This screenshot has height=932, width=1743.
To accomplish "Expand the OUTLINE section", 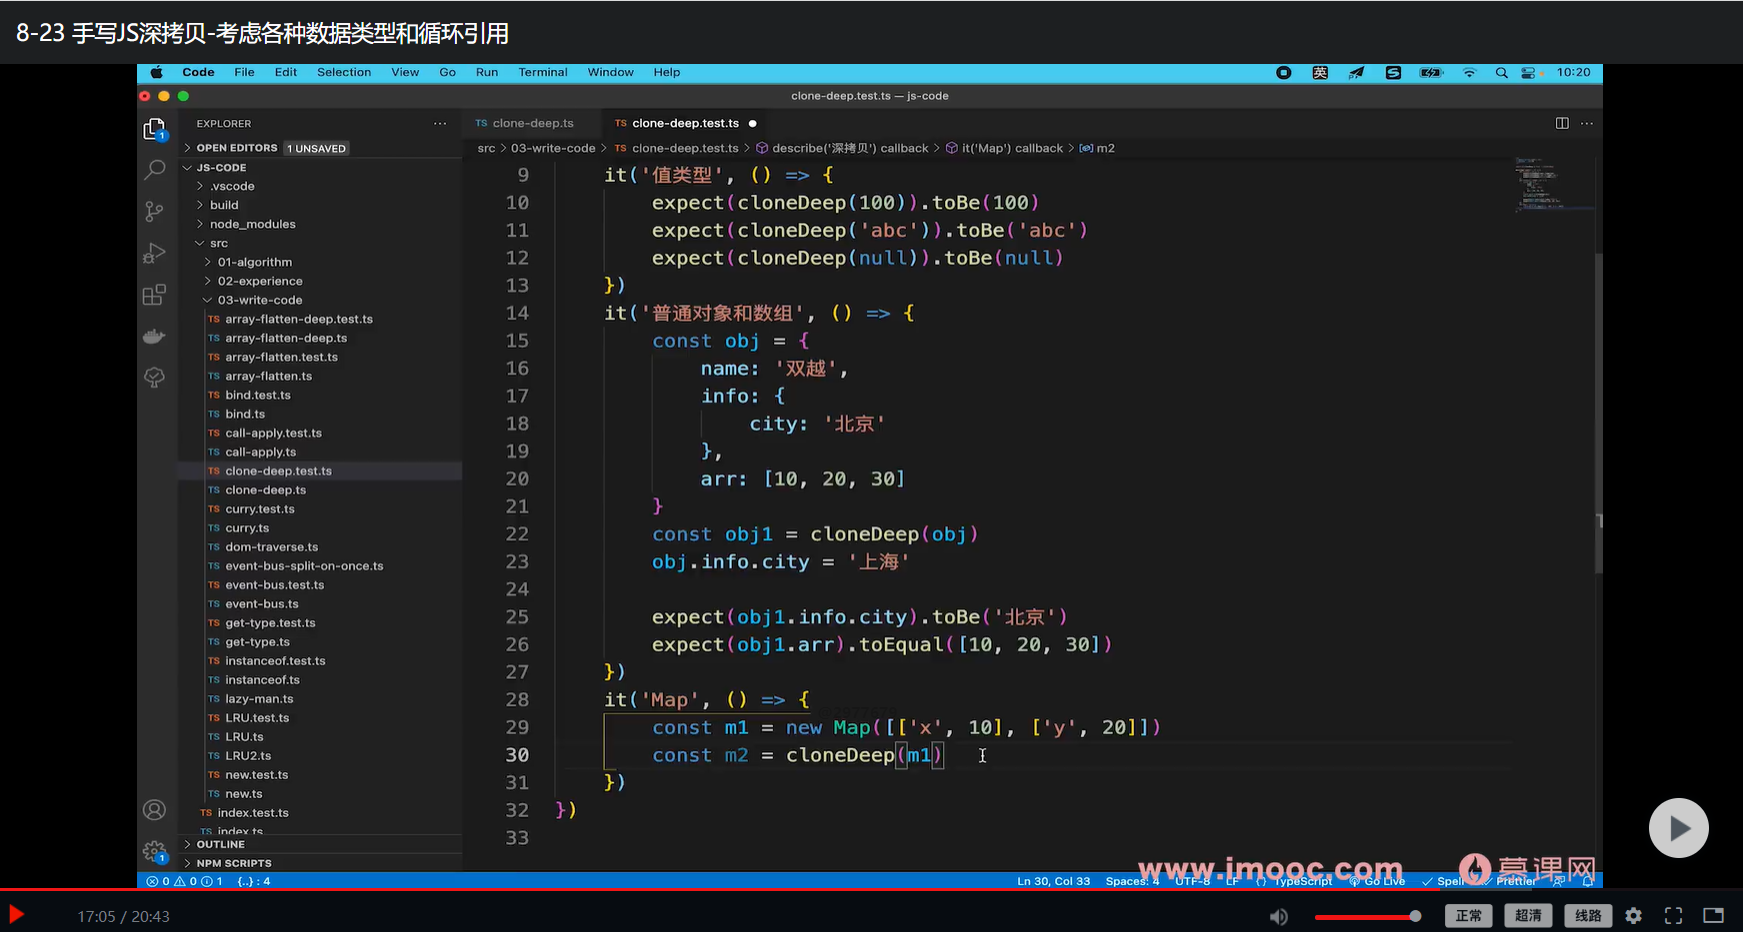I will [220, 844].
